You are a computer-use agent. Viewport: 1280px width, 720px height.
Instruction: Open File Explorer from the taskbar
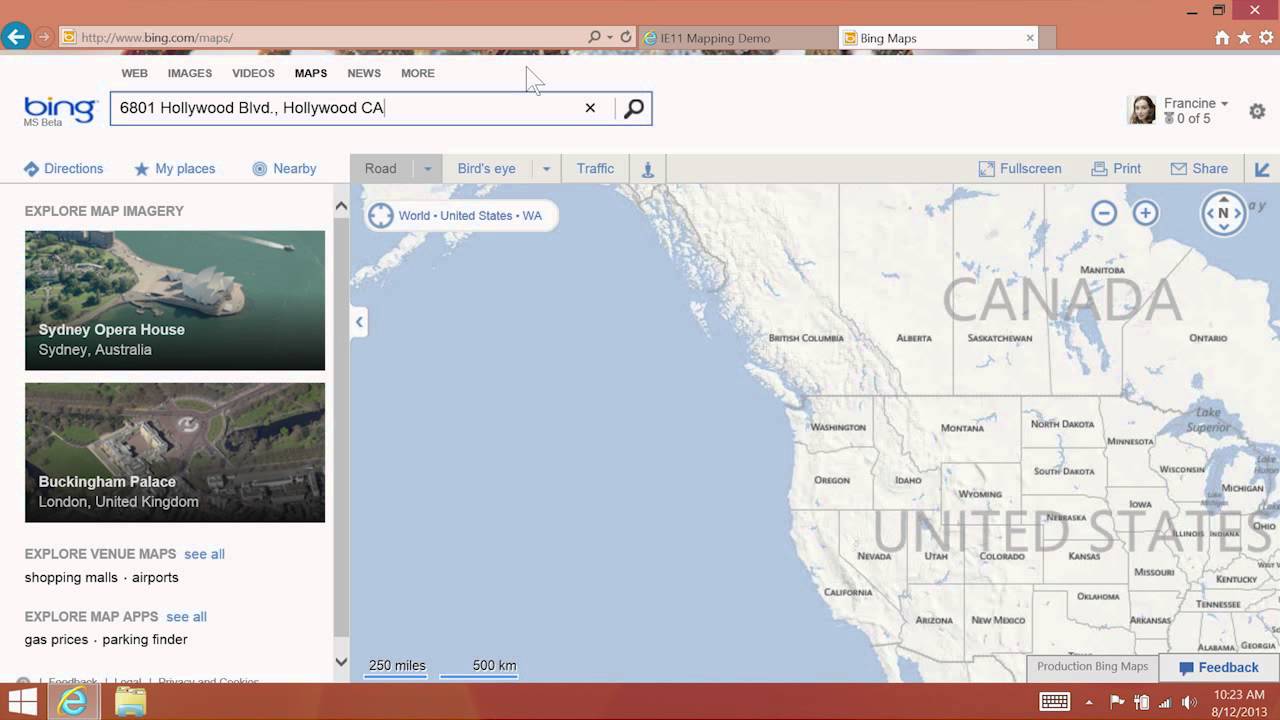[130, 702]
